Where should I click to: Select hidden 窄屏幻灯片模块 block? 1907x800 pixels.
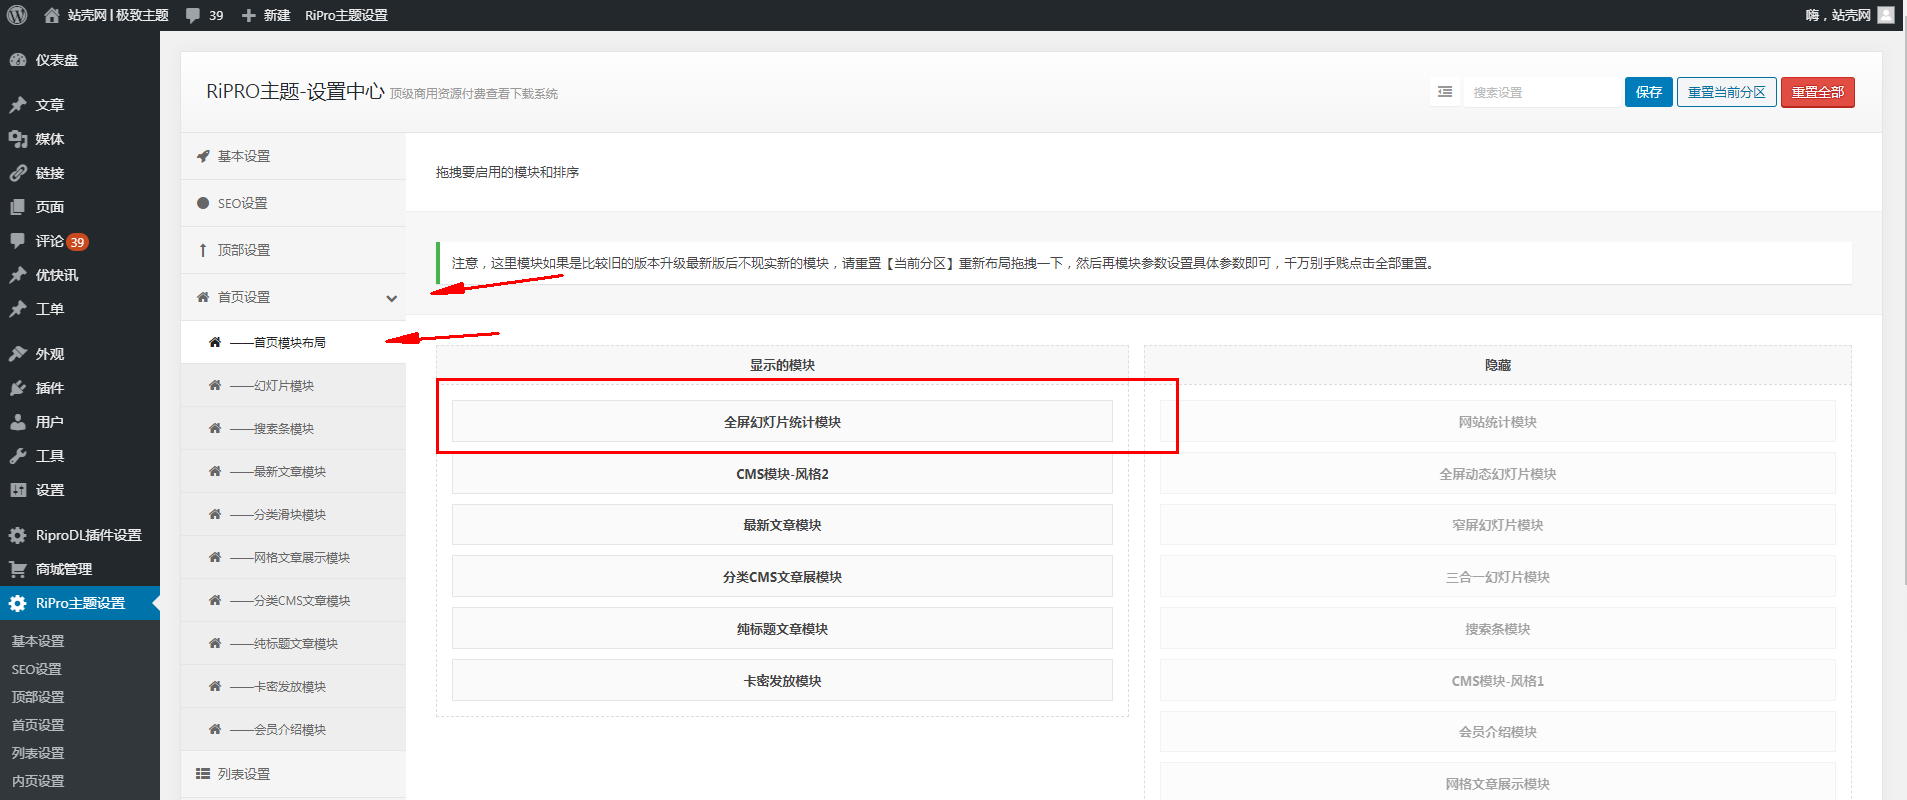point(1498,525)
